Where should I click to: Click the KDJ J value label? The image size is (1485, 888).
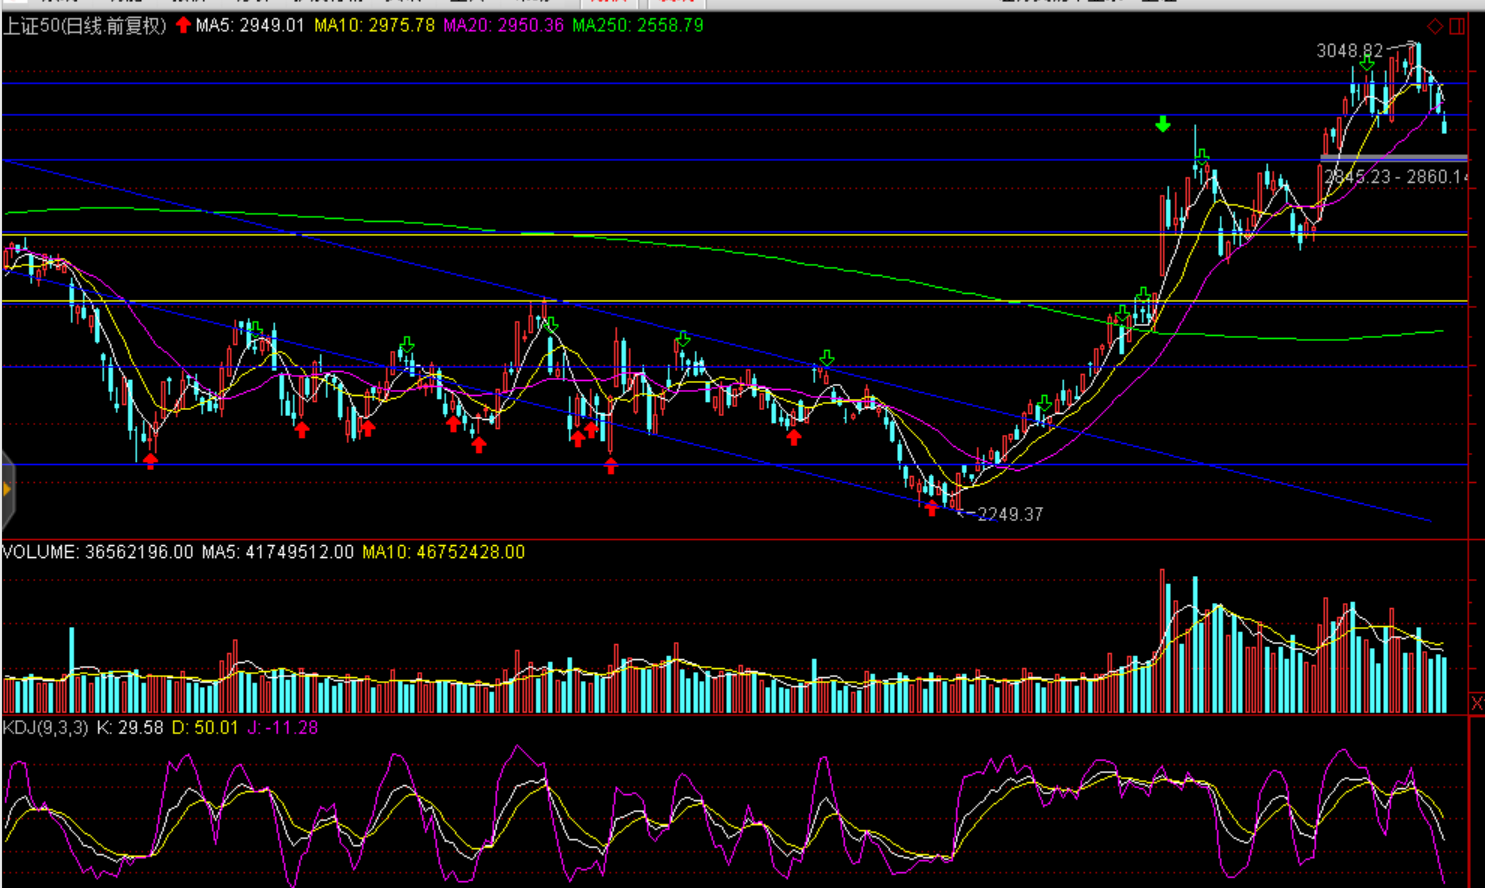coord(281,728)
